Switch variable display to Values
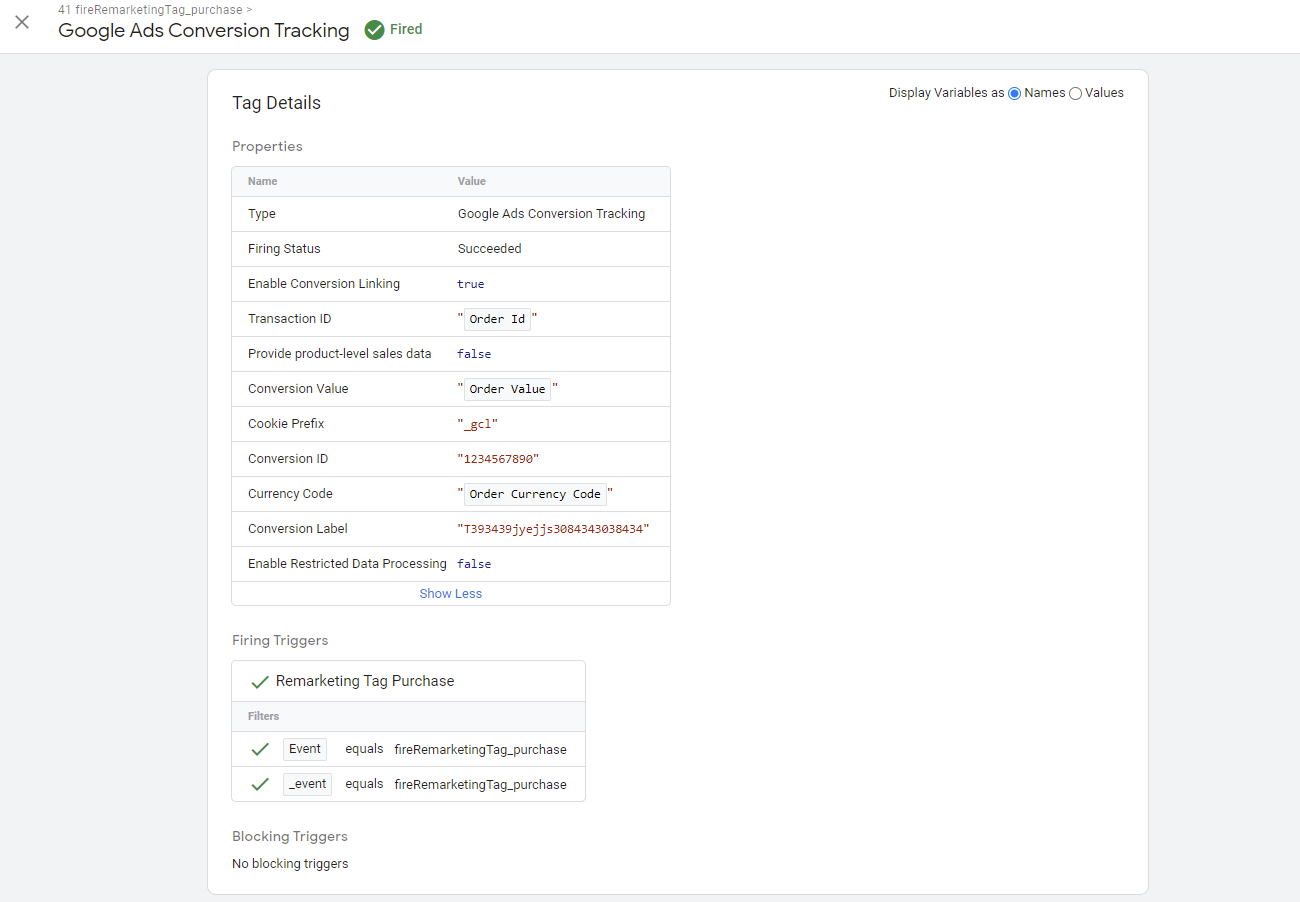 coord(1075,92)
